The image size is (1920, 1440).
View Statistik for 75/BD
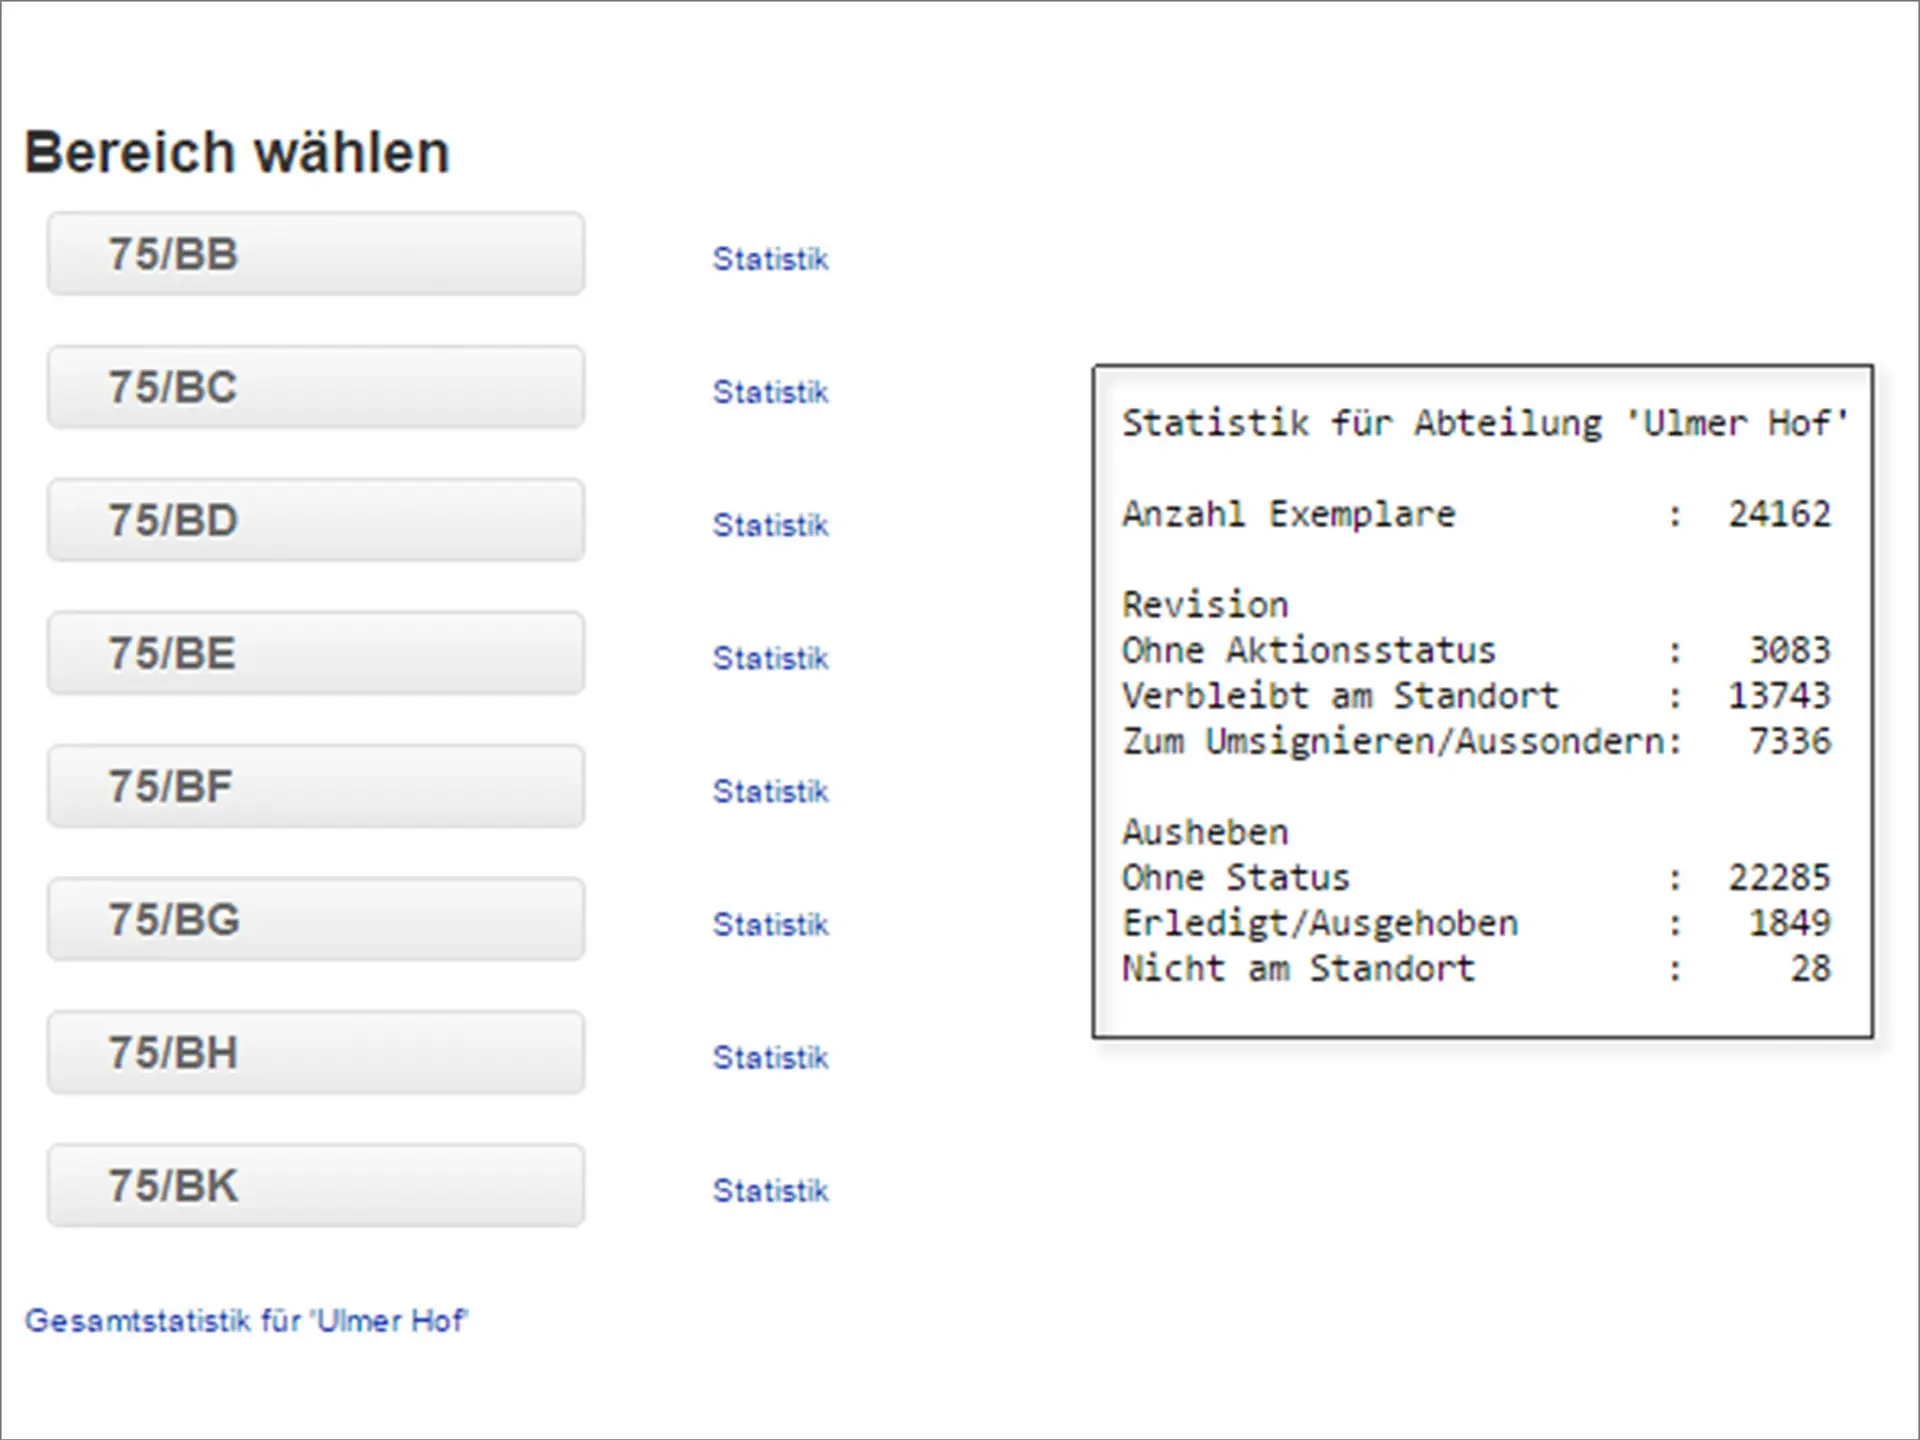click(770, 525)
